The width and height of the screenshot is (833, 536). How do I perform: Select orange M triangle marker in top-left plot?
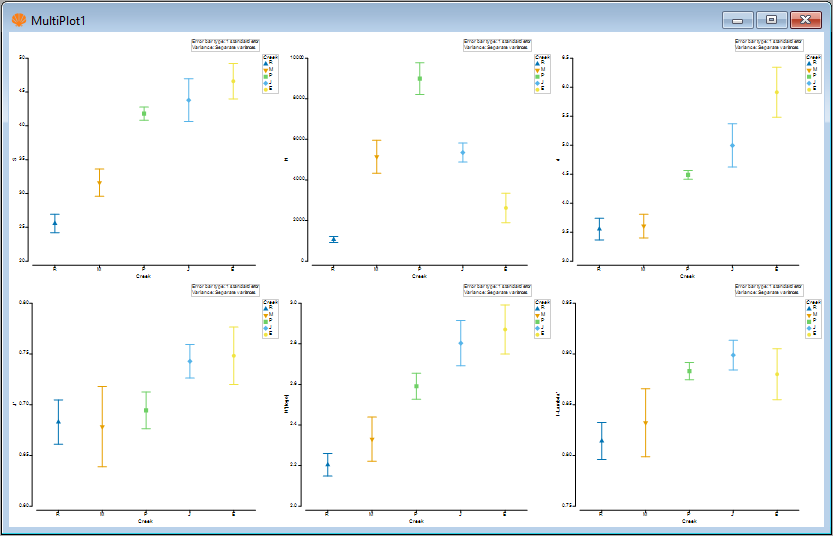[99, 183]
